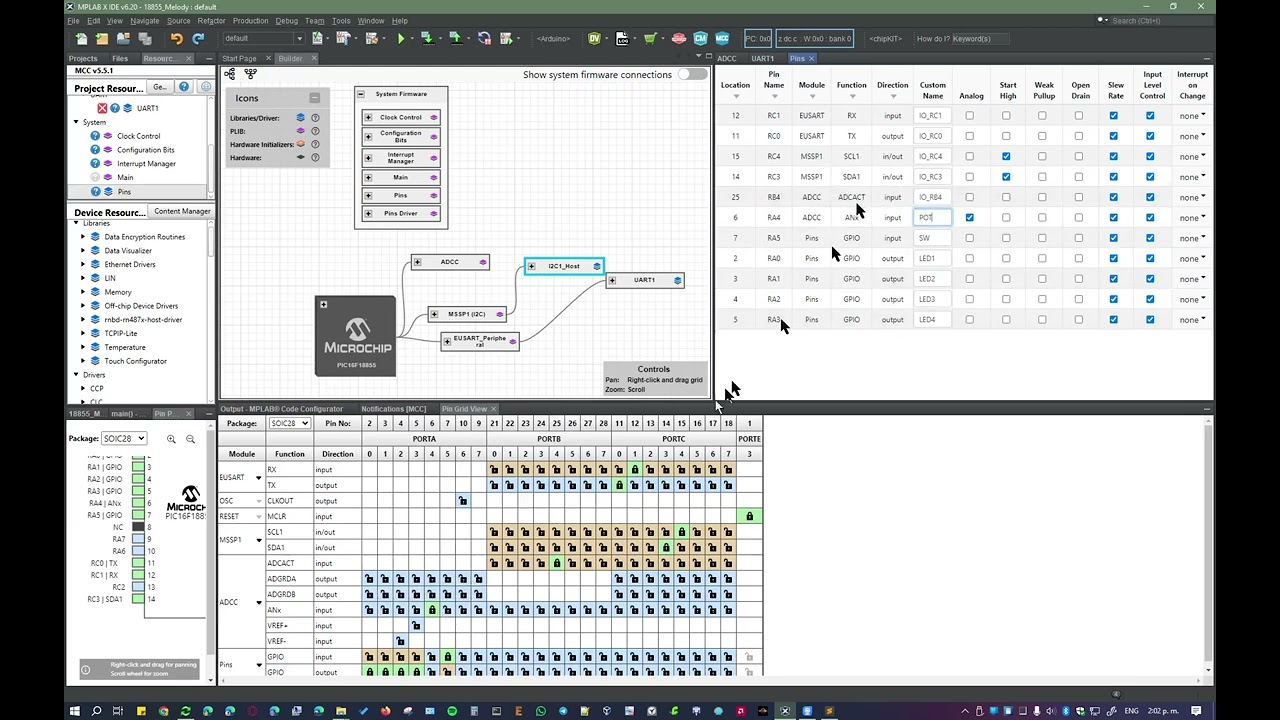
Task: Click the CM toolbar icon
Action: coord(701,39)
